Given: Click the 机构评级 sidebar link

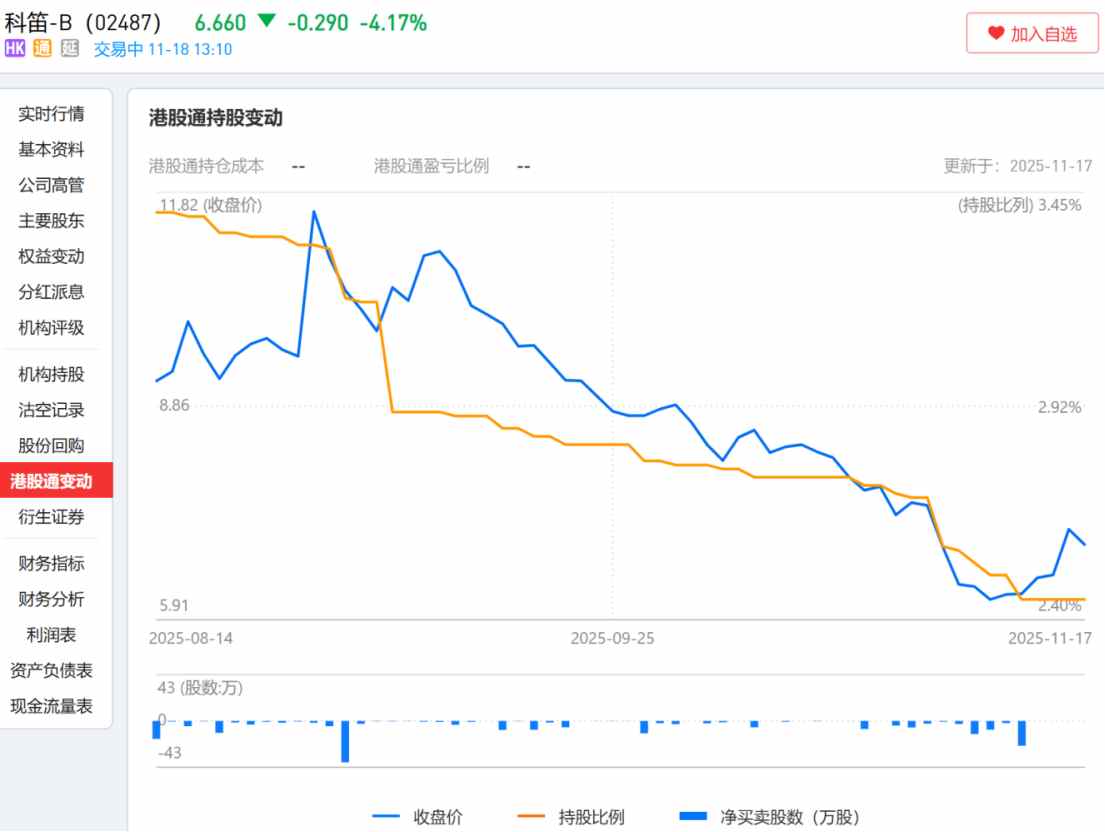Looking at the screenshot, I should (x=52, y=328).
